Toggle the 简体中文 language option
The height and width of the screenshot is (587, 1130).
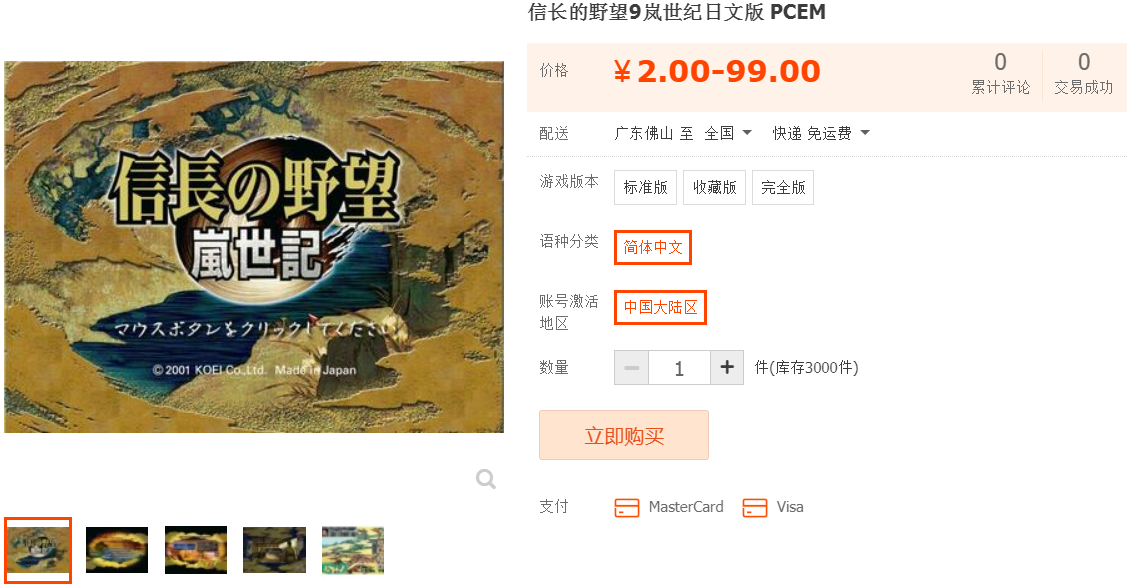653,247
